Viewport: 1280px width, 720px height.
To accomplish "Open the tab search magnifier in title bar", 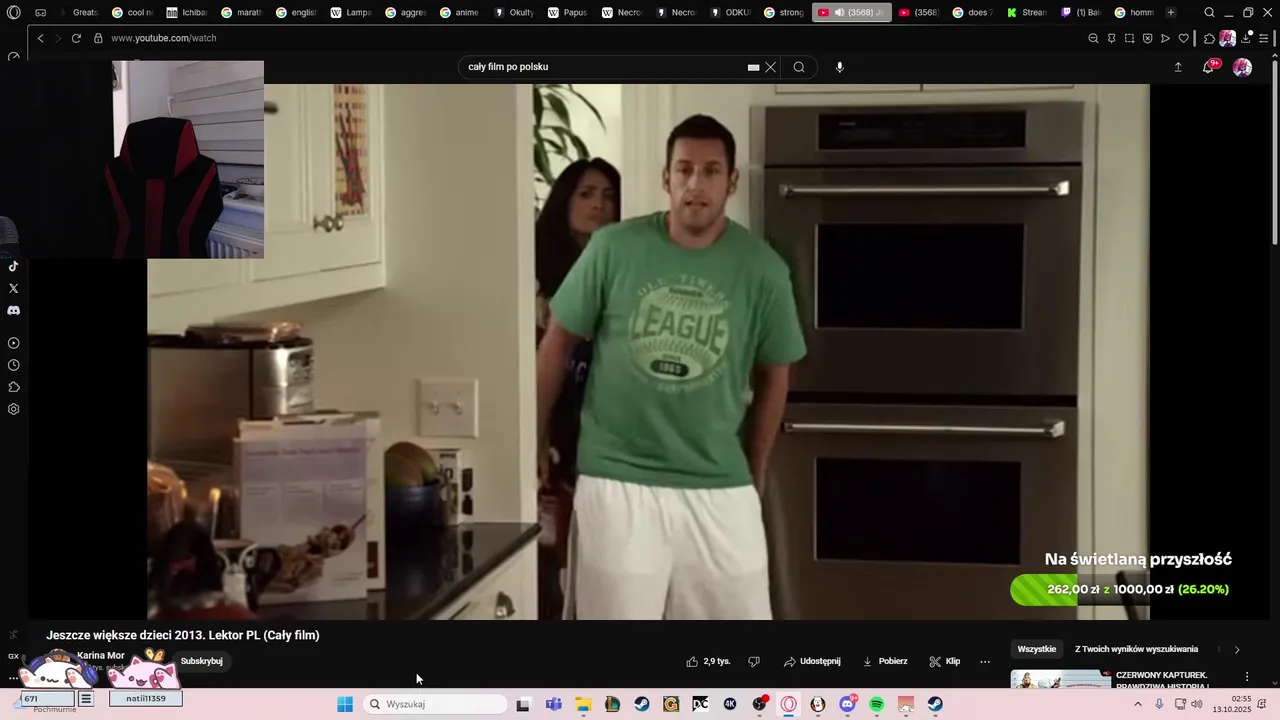I will [1210, 13].
